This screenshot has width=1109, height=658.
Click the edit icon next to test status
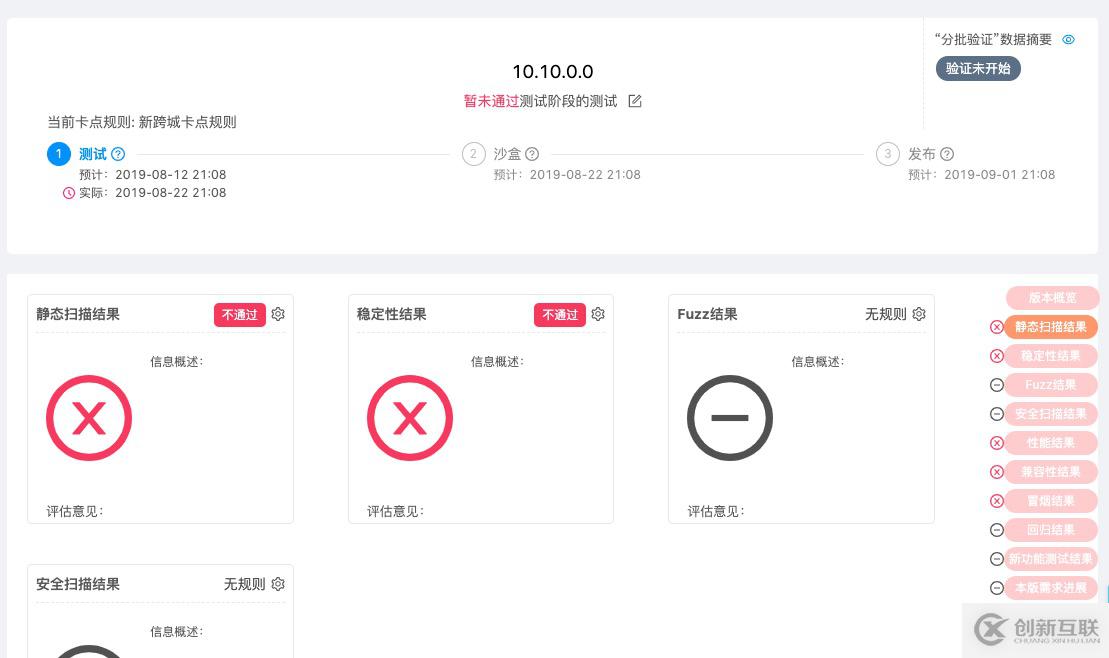pos(635,101)
